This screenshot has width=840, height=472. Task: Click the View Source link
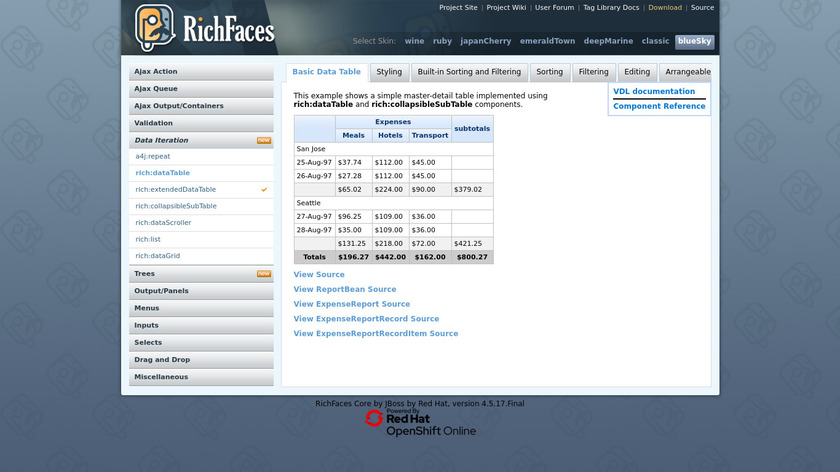[x=319, y=274]
